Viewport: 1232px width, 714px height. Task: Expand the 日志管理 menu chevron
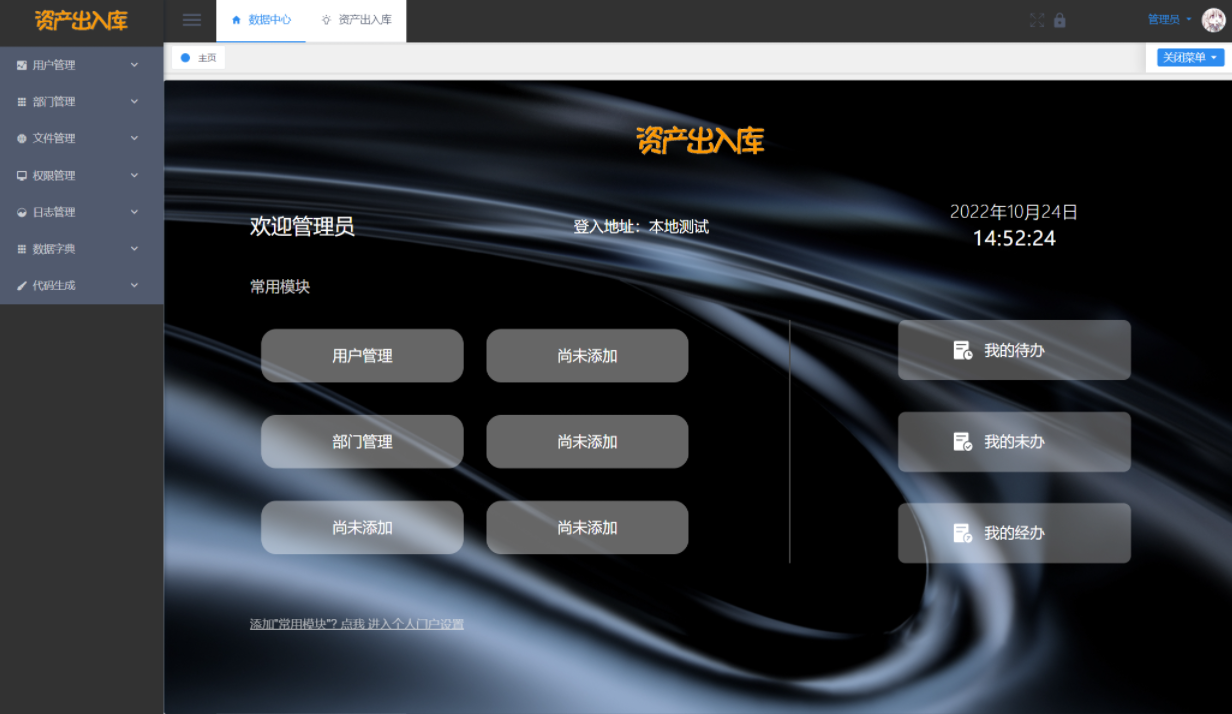pyautogui.click(x=134, y=212)
